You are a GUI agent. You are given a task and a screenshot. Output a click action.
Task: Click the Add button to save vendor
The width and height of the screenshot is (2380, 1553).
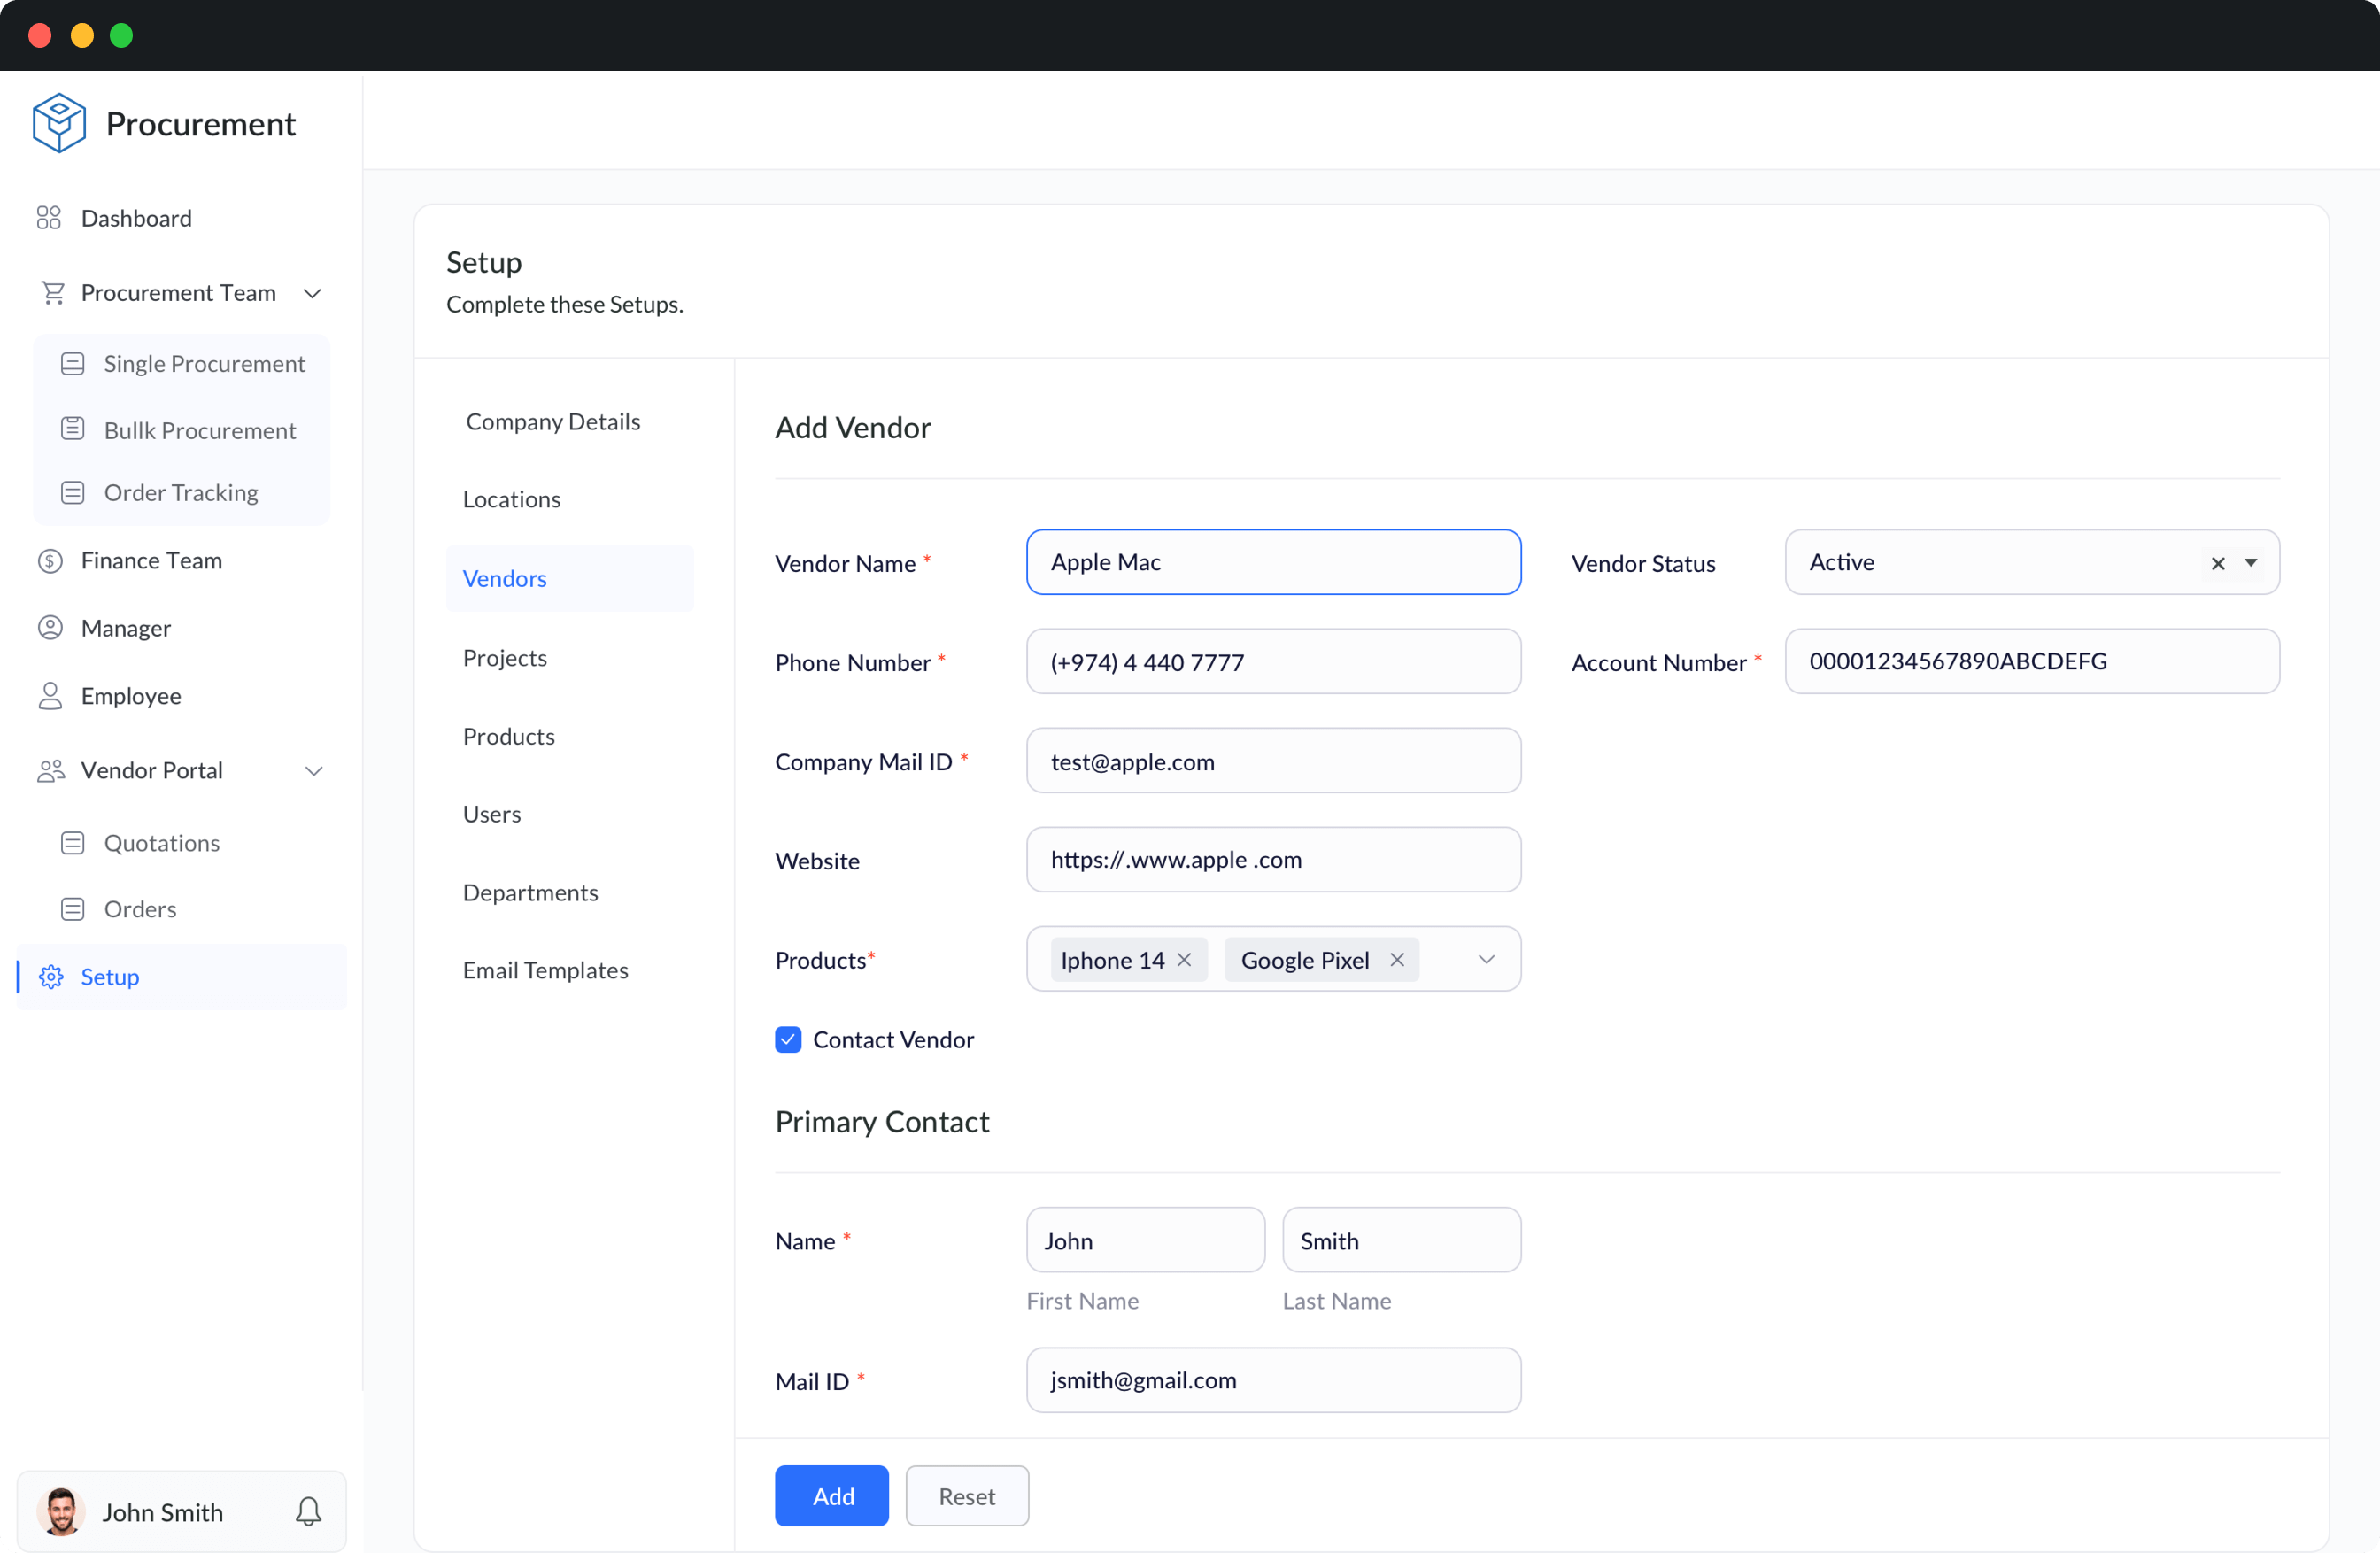[831, 1495]
